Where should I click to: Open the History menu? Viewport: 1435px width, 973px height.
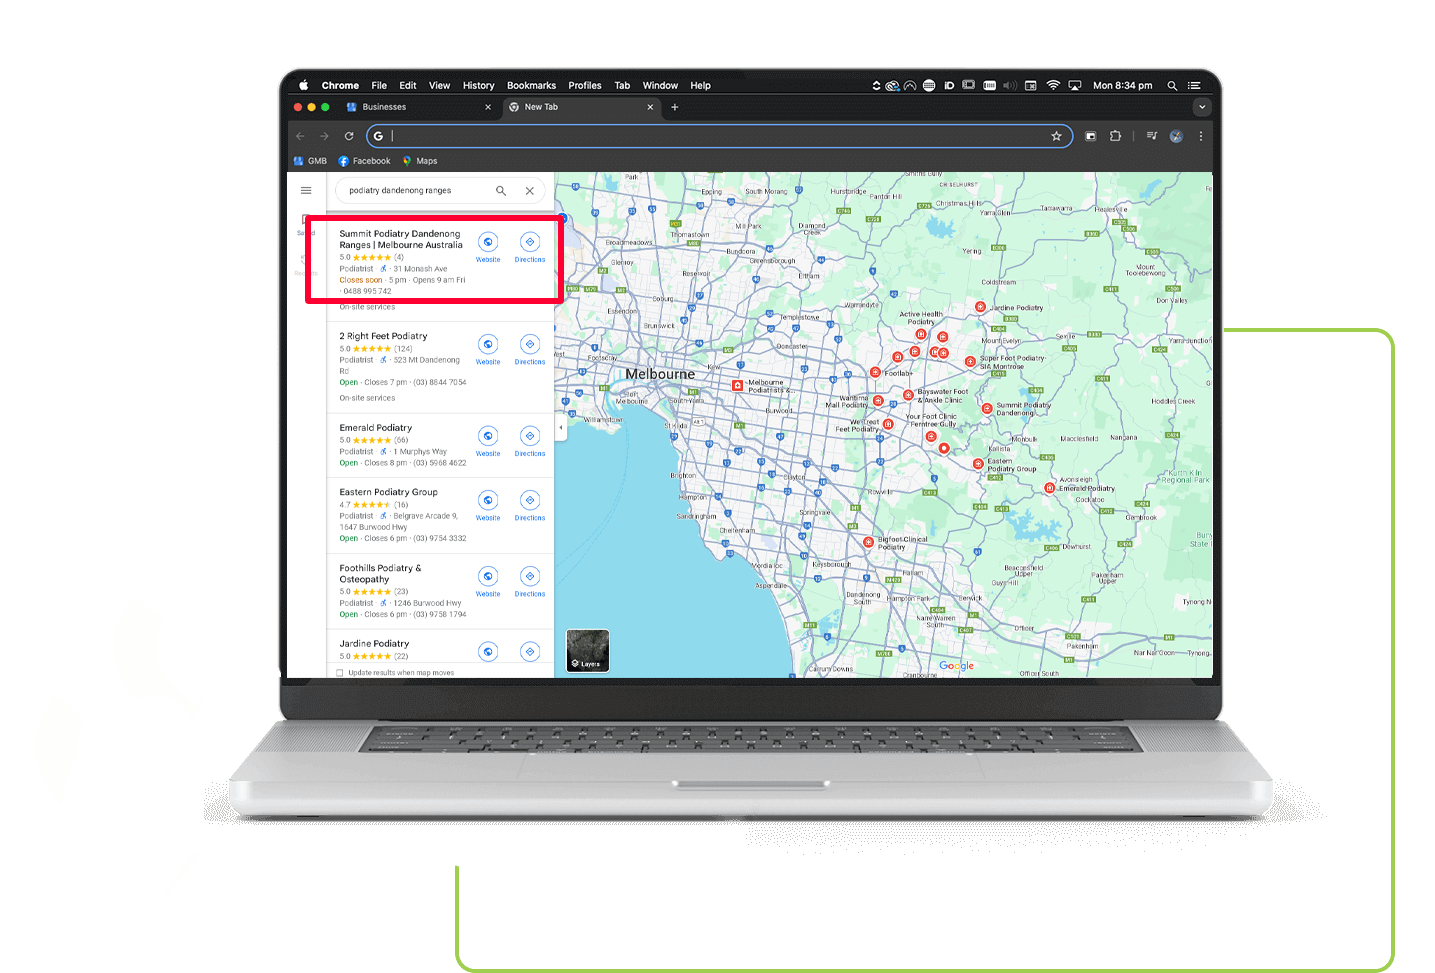pos(478,85)
